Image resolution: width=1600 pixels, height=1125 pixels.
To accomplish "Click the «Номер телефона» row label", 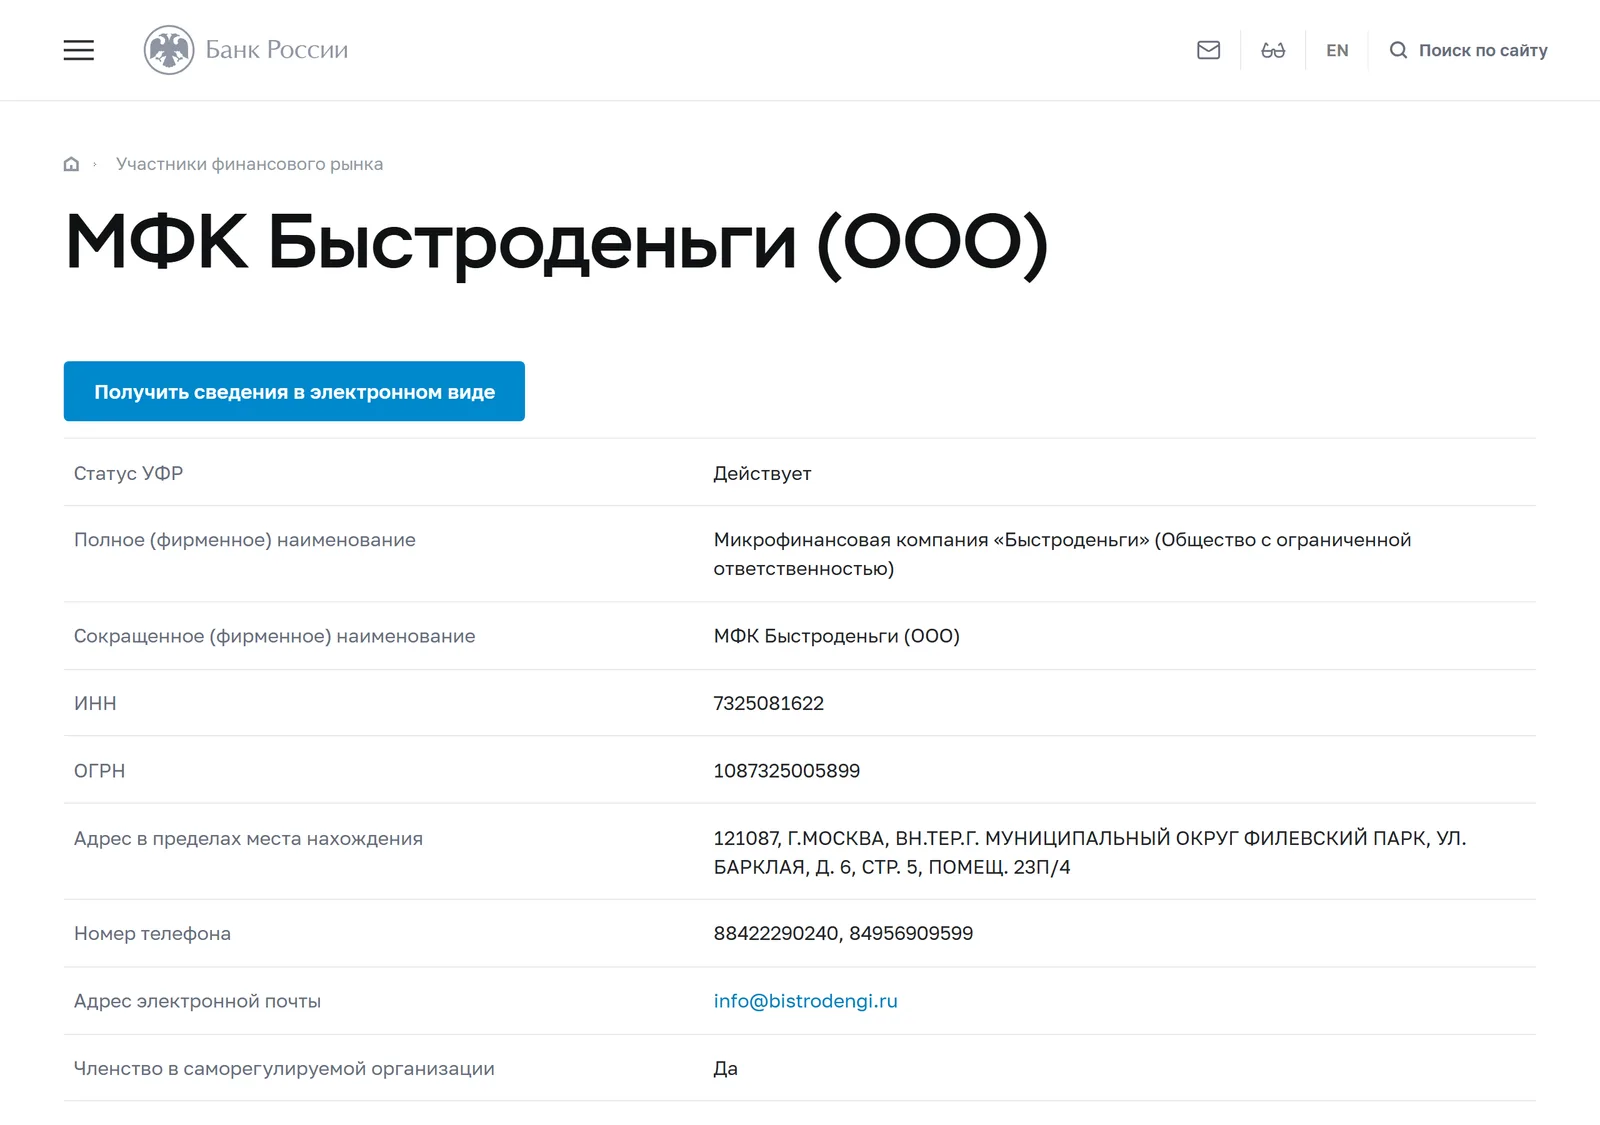I will pyautogui.click(x=152, y=933).
